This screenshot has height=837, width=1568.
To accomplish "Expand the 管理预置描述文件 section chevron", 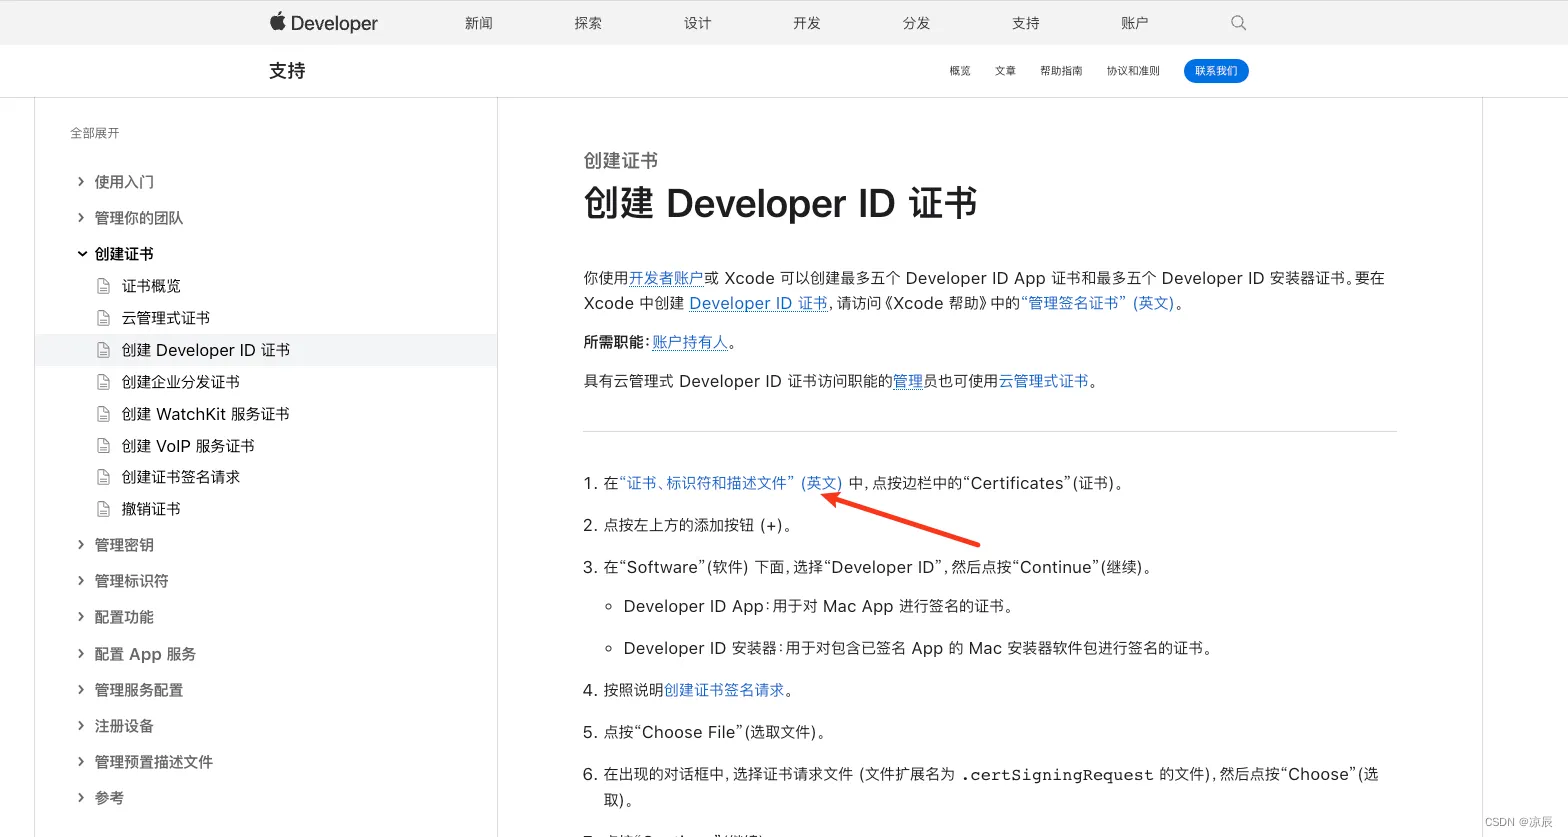I will (81, 761).
